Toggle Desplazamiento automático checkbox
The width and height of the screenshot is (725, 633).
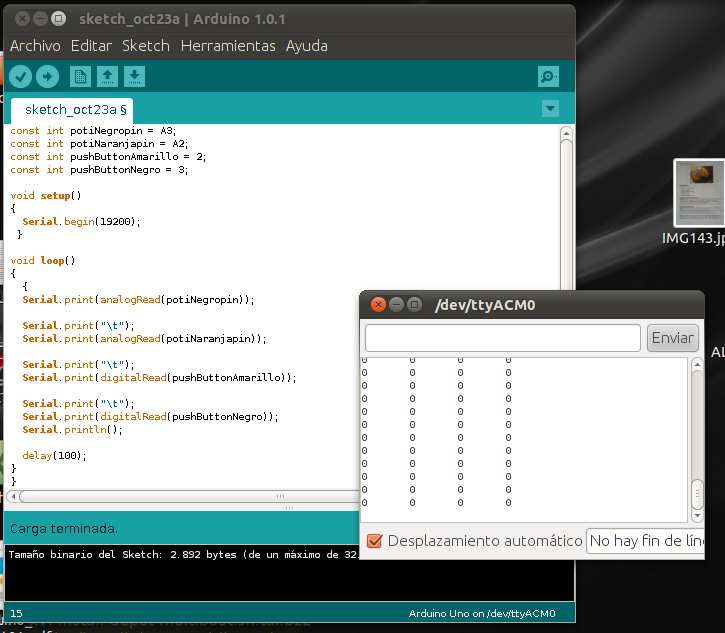pyautogui.click(x=374, y=541)
